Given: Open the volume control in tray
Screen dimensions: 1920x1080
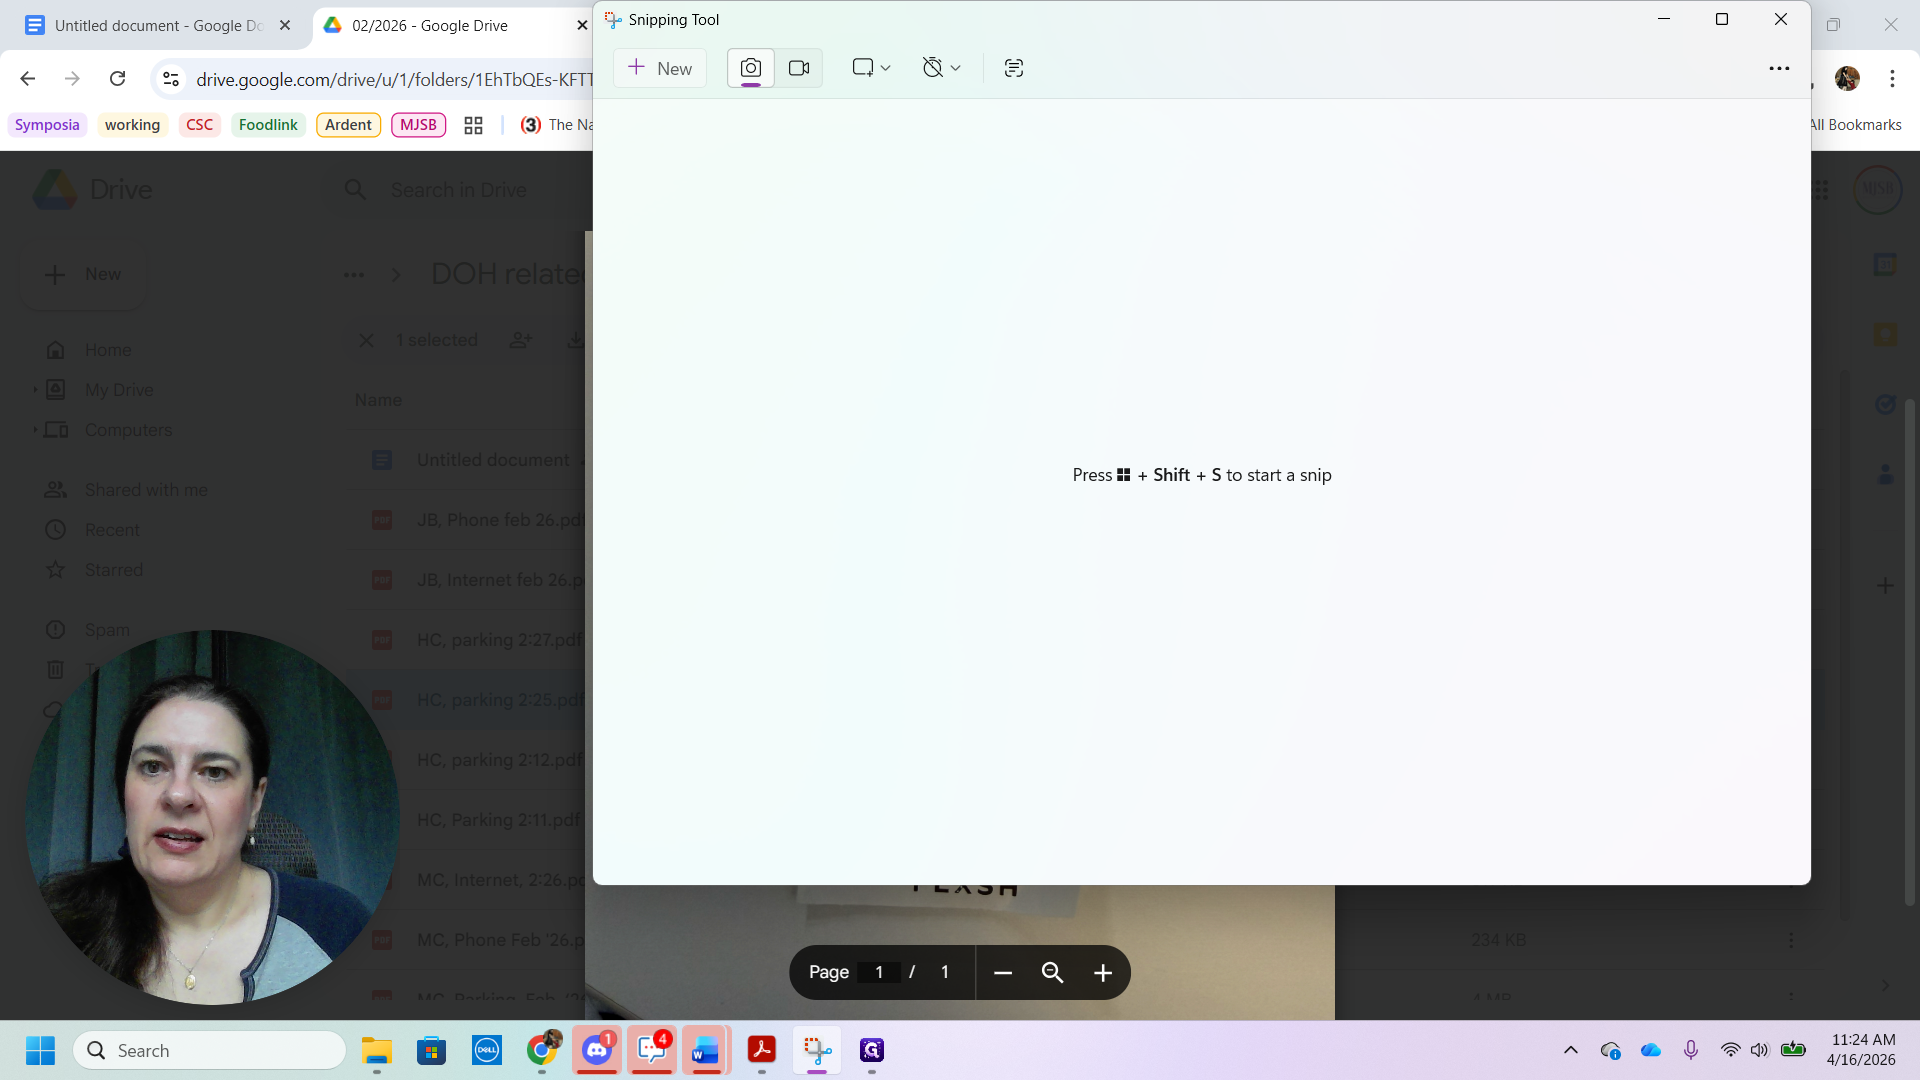Looking at the screenshot, I should click(x=1759, y=1050).
